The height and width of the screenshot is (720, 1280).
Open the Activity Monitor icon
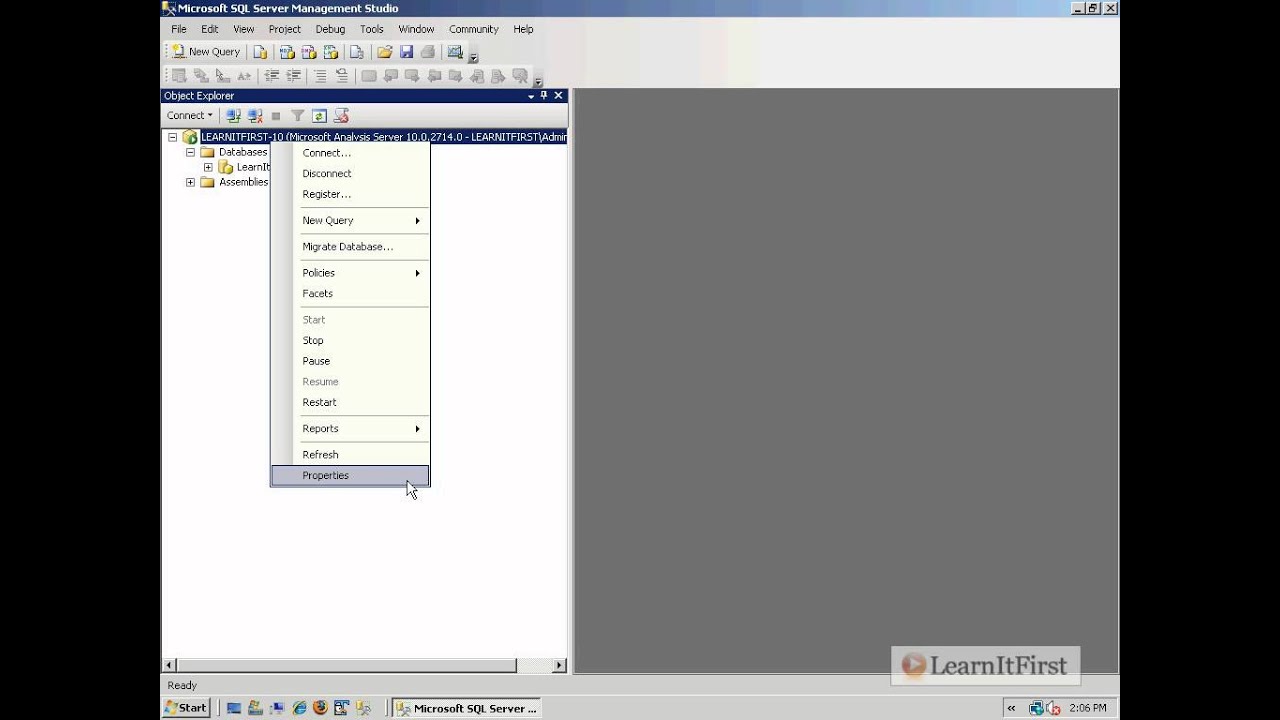tap(455, 52)
